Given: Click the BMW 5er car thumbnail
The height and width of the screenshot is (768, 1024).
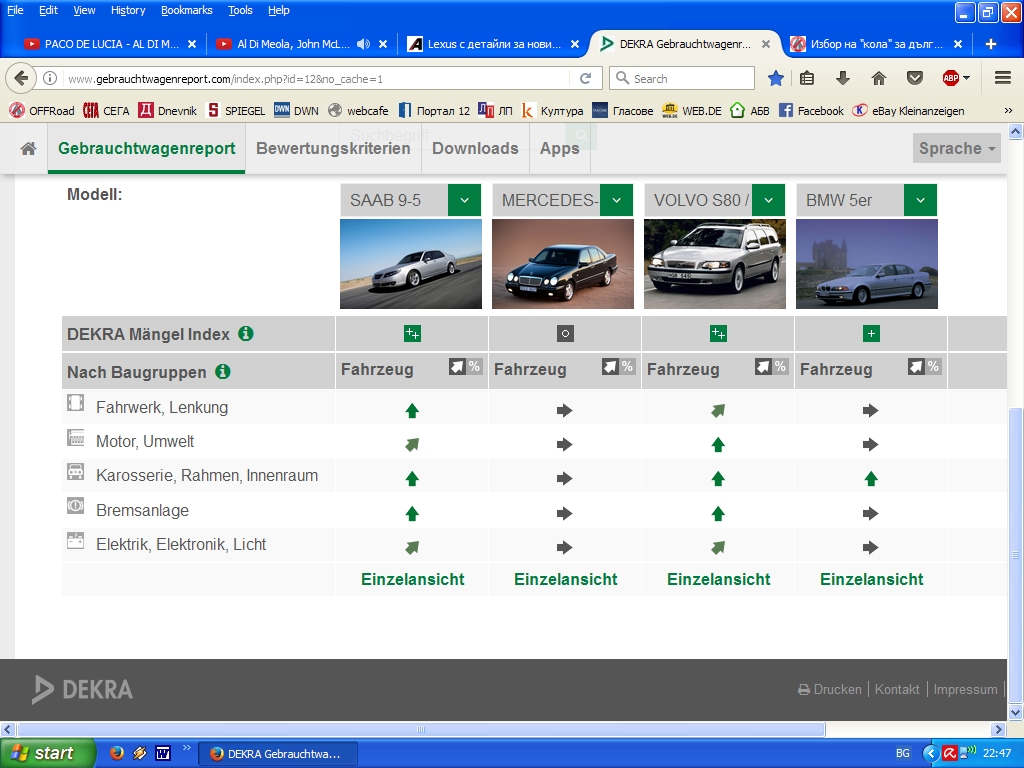Looking at the screenshot, I should [x=866, y=264].
